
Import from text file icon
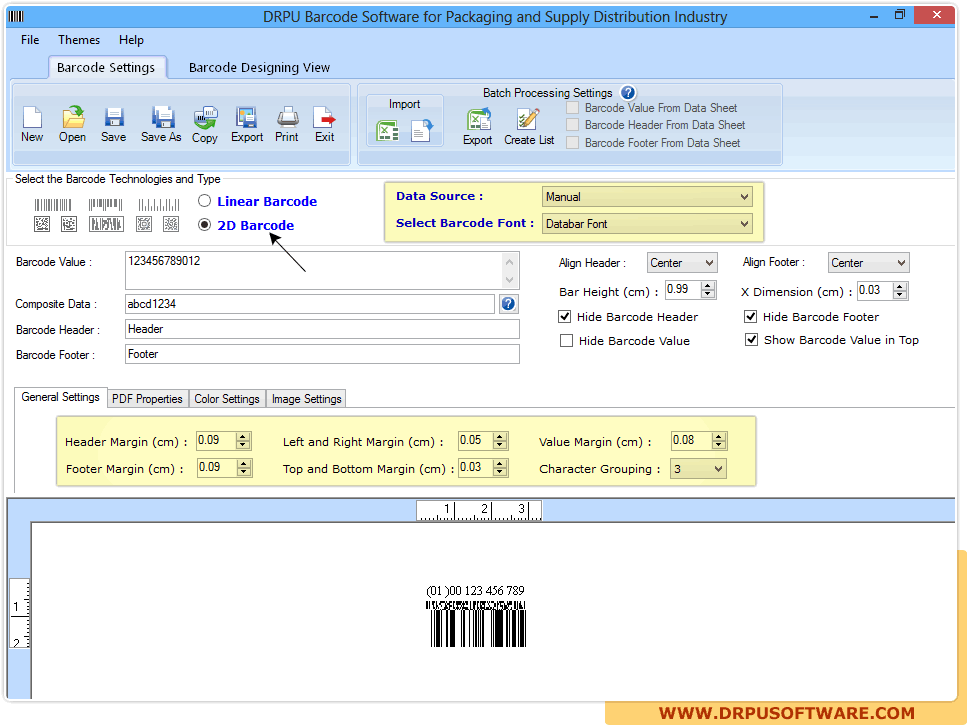pyautogui.click(x=422, y=131)
